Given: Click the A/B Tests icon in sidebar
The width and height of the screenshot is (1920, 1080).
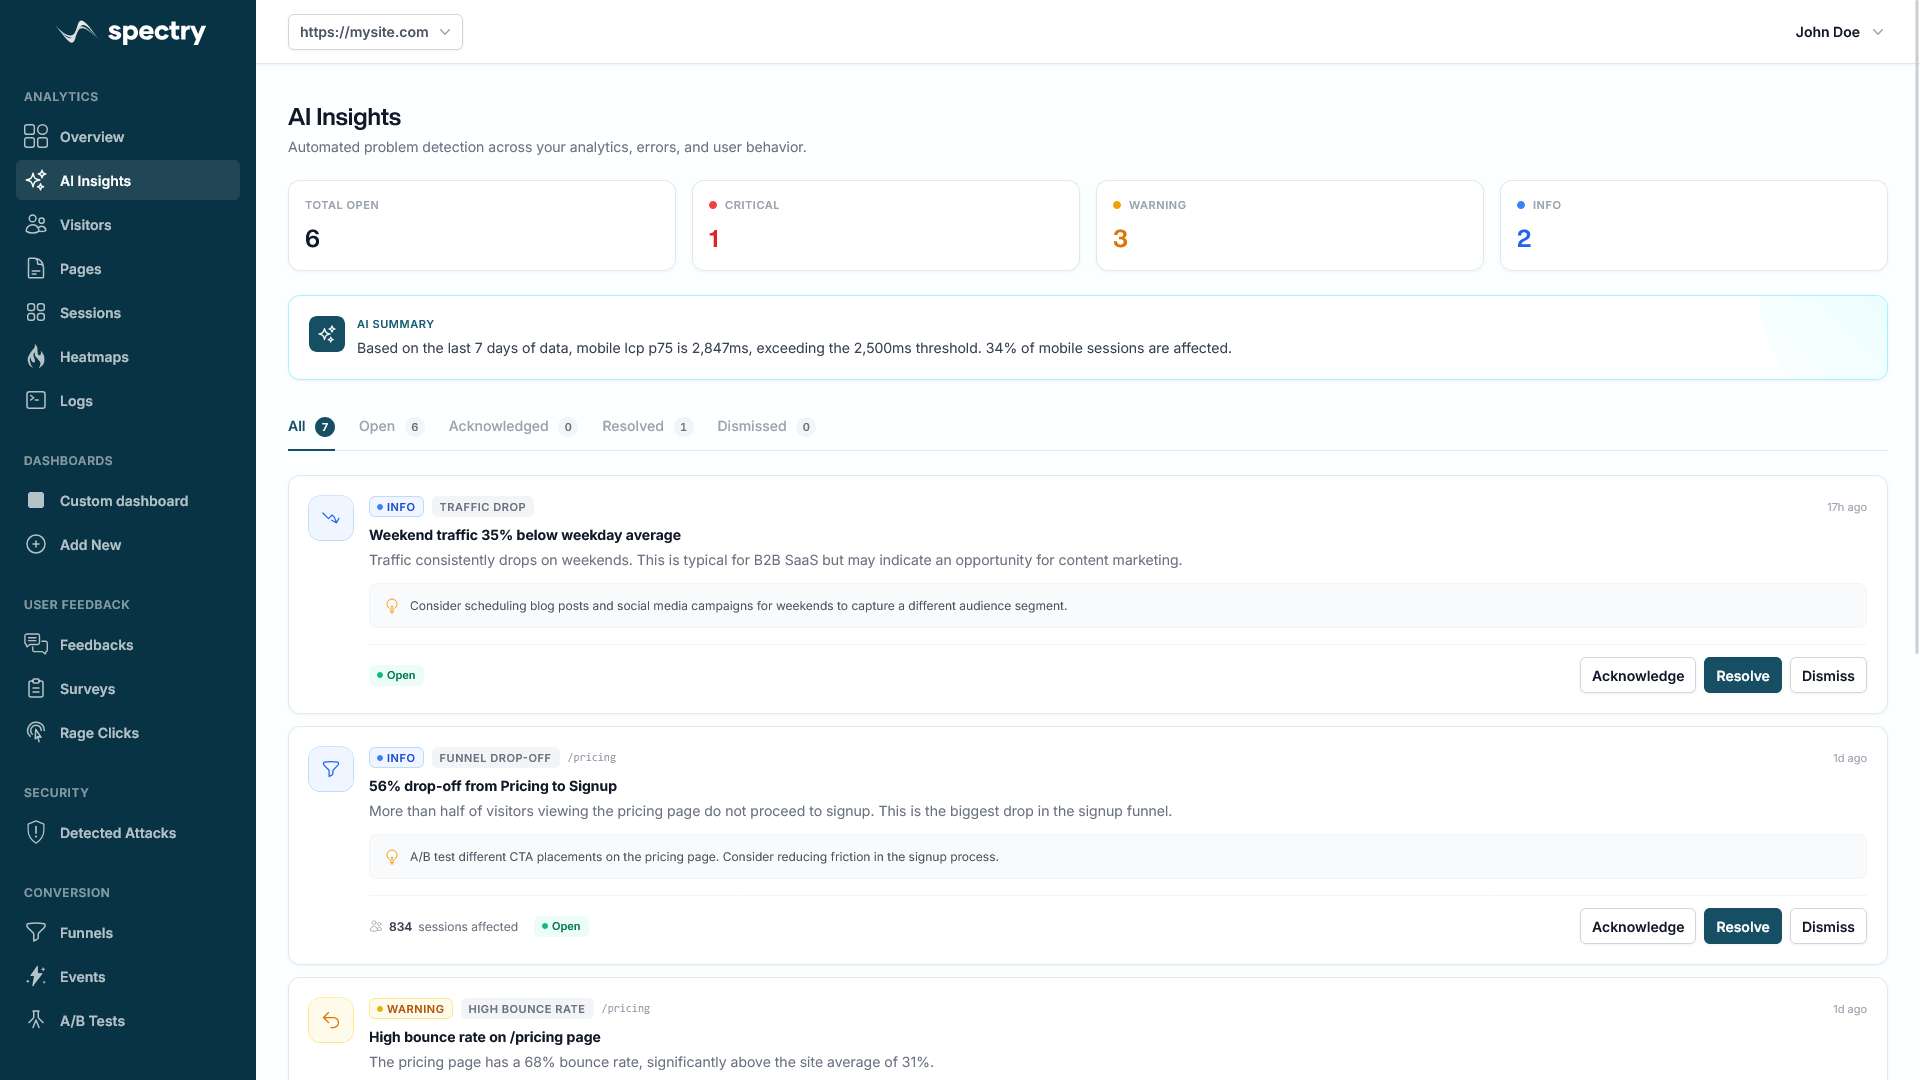Looking at the screenshot, I should [x=36, y=1021].
